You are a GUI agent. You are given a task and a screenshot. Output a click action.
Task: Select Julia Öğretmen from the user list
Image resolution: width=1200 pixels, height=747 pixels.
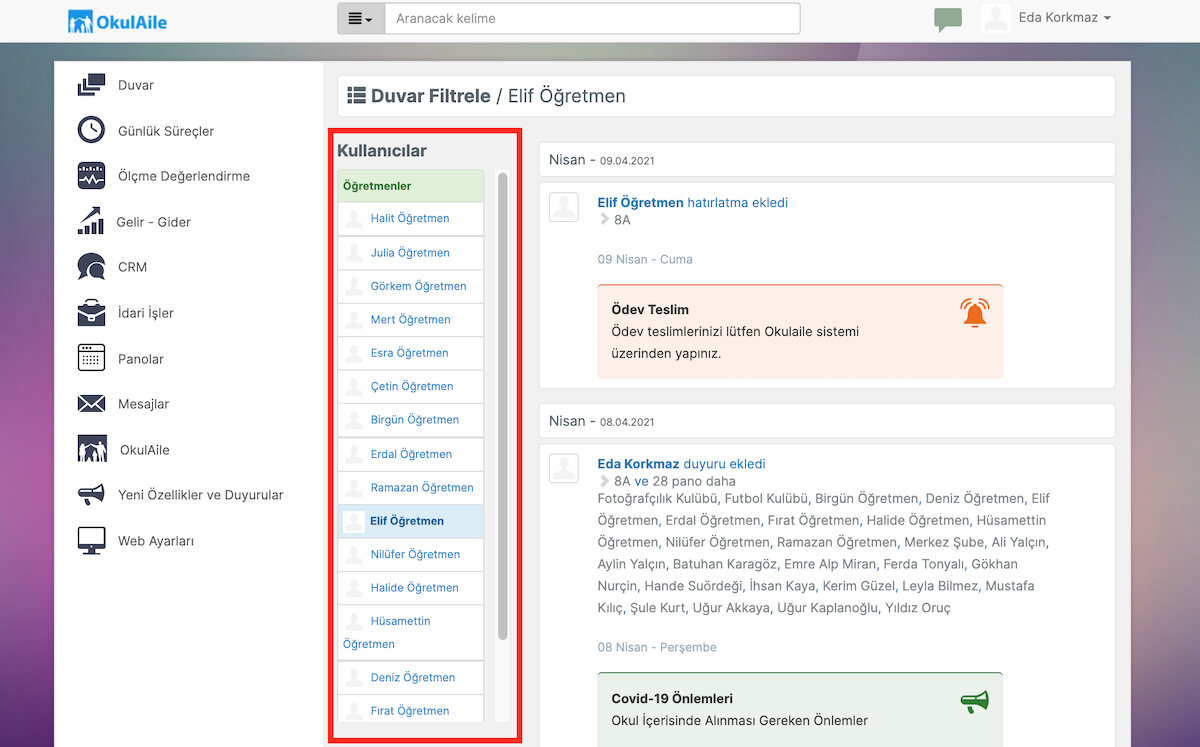410,253
